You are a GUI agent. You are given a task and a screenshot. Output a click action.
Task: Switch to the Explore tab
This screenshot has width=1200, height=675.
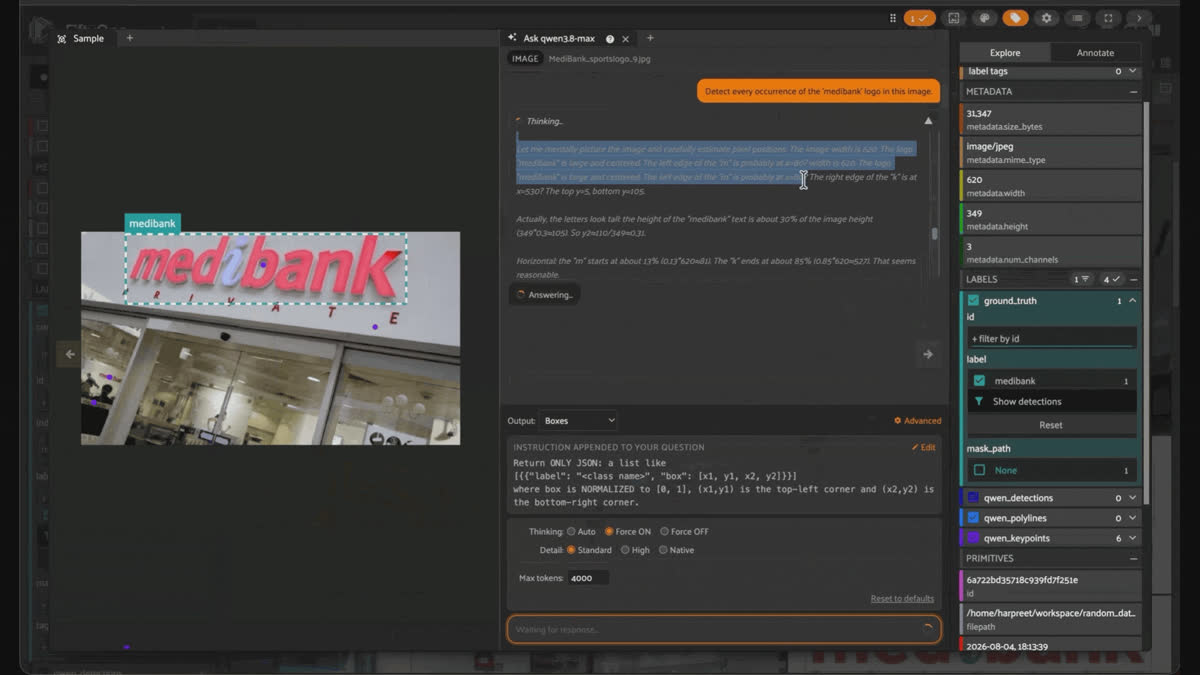1005,53
